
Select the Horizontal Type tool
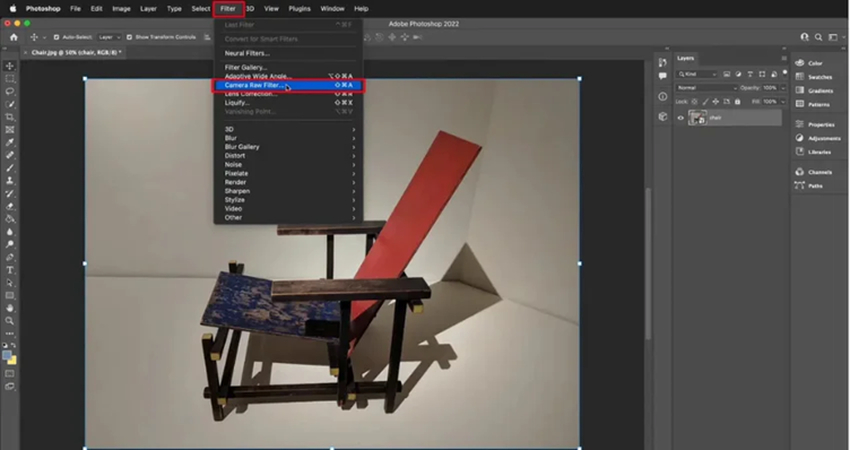(x=10, y=271)
